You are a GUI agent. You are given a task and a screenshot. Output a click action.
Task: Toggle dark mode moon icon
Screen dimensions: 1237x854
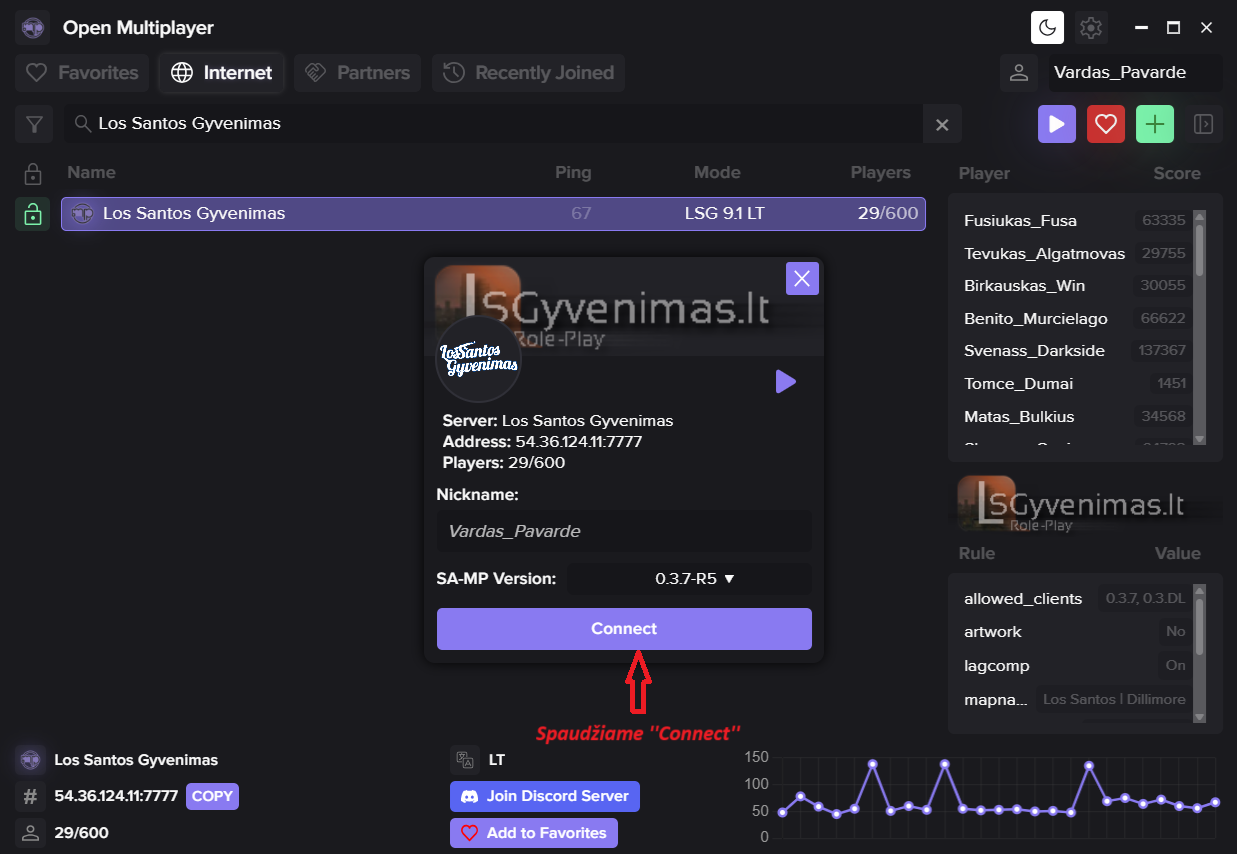[1047, 28]
